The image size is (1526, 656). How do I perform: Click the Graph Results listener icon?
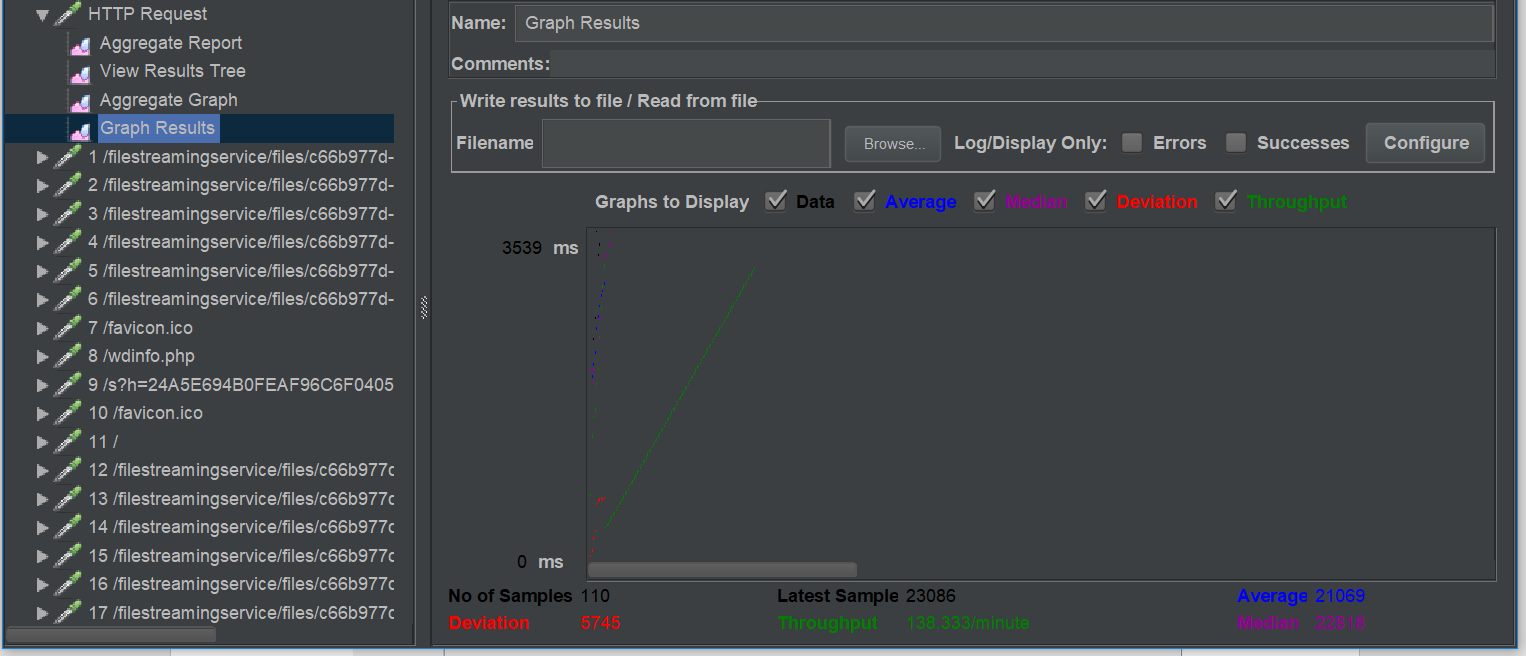tap(80, 129)
